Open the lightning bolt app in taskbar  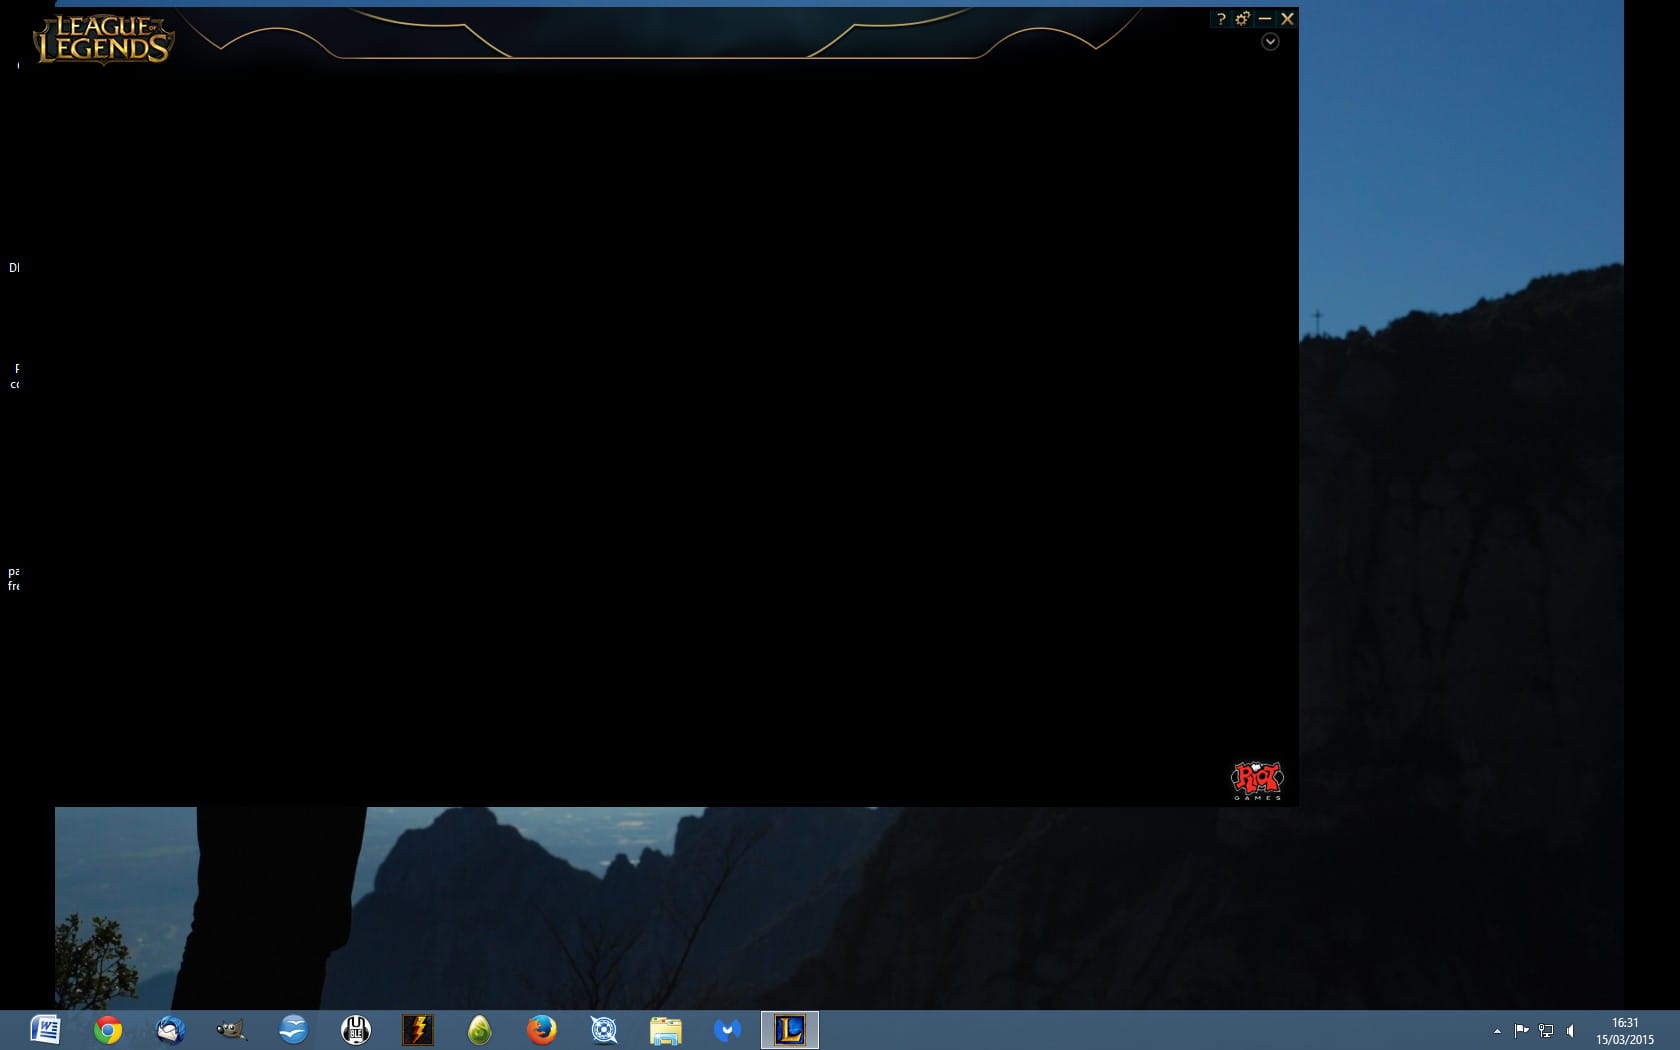point(418,1030)
